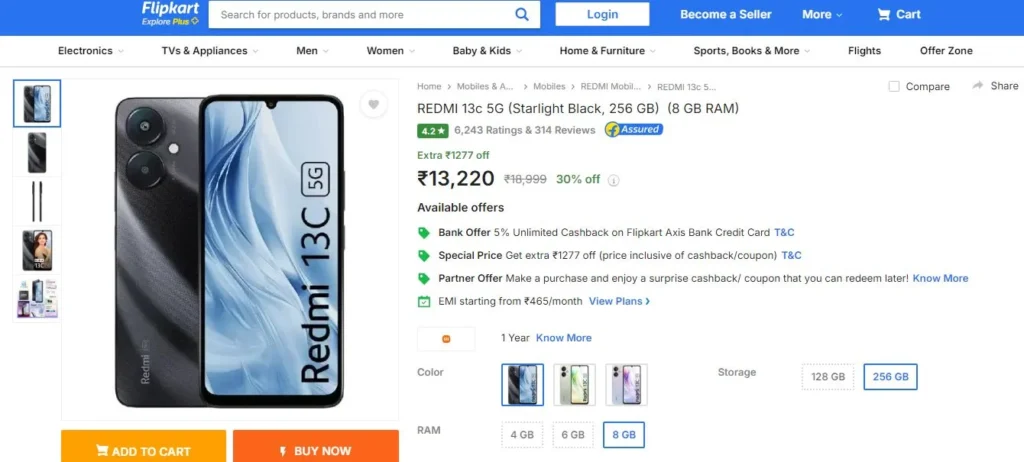Select 128 GB storage option
This screenshot has height=462, width=1024.
click(x=827, y=377)
